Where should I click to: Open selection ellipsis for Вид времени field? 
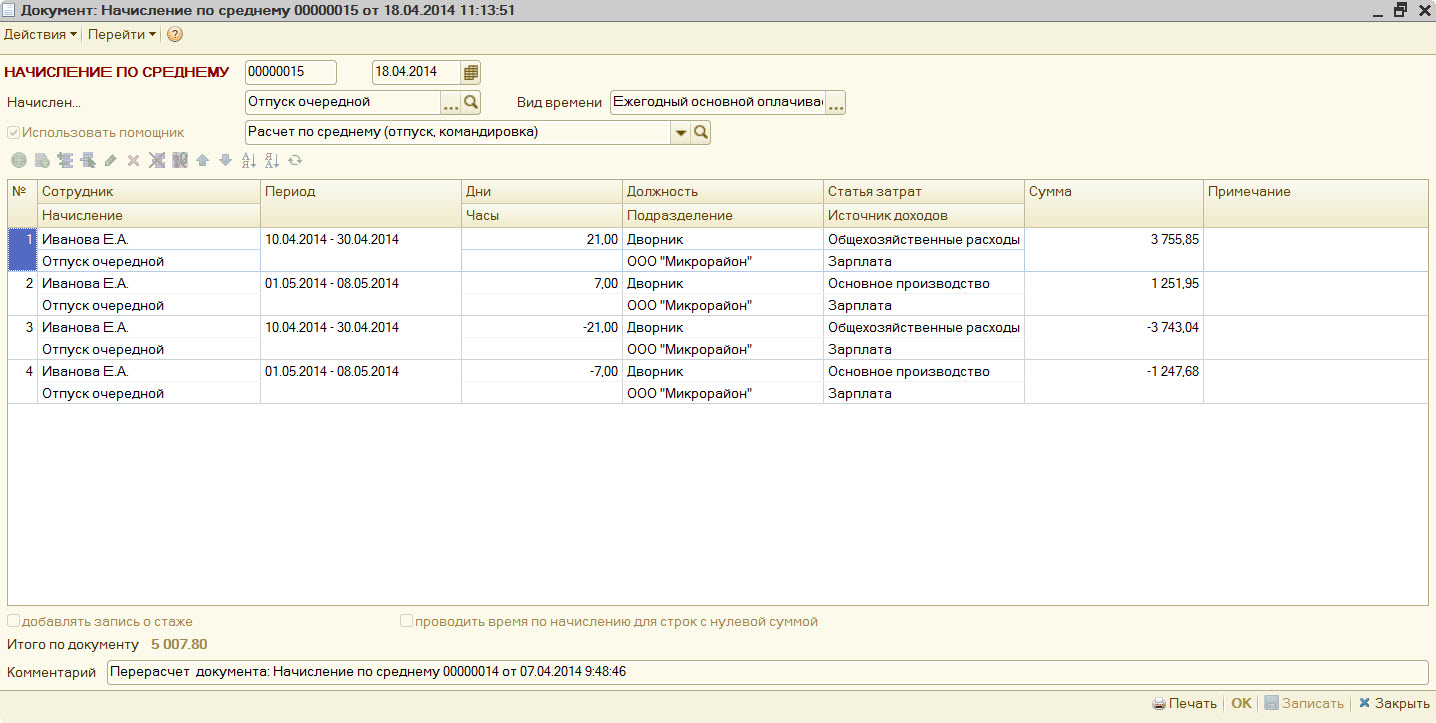tap(835, 103)
